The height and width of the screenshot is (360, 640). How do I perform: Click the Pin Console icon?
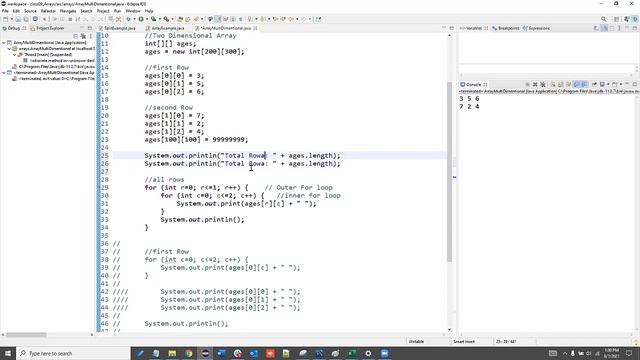click(x=594, y=84)
